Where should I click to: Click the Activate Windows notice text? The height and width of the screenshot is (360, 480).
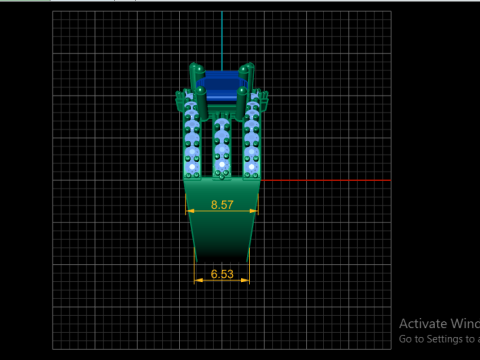(439, 324)
